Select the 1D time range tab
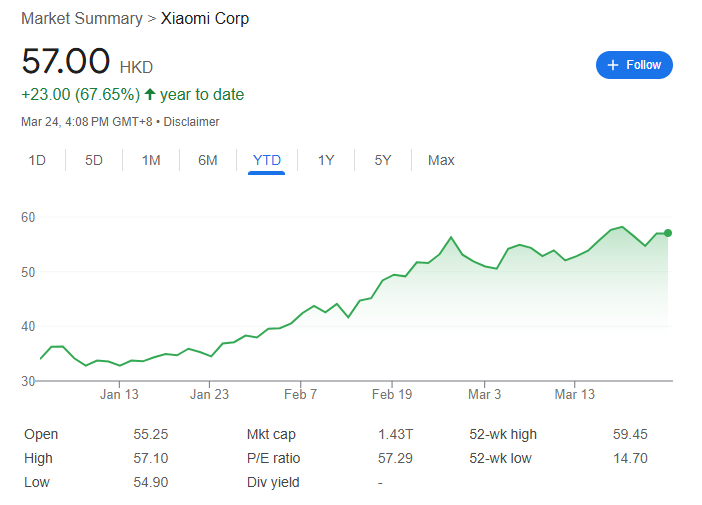 [x=37, y=160]
